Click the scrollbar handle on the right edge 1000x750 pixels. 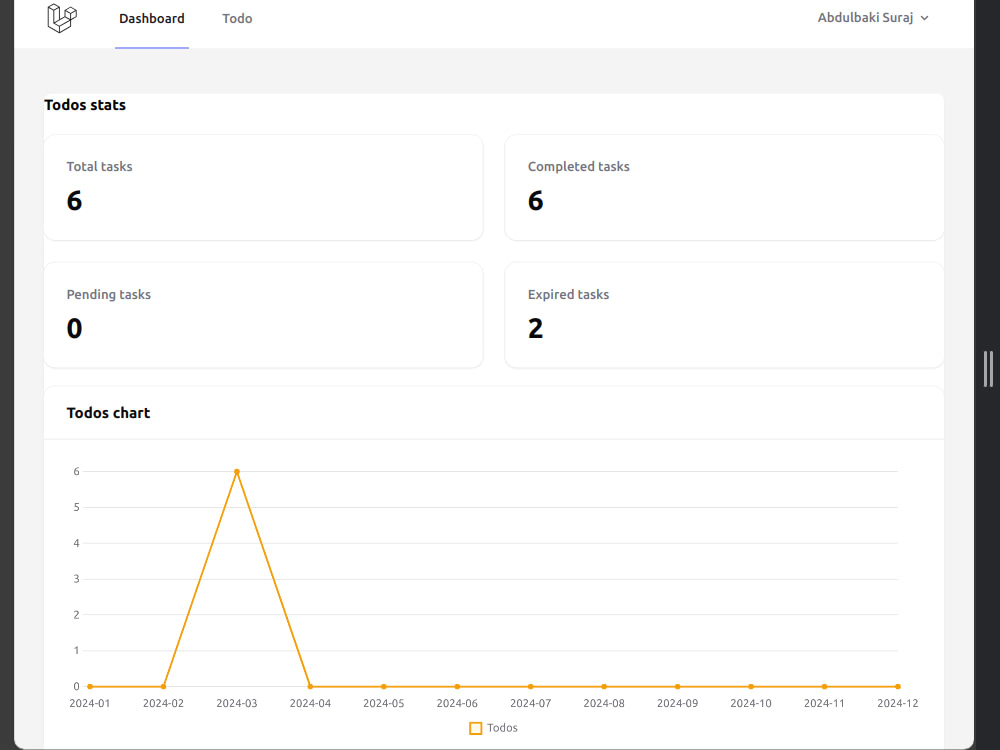point(988,368)
